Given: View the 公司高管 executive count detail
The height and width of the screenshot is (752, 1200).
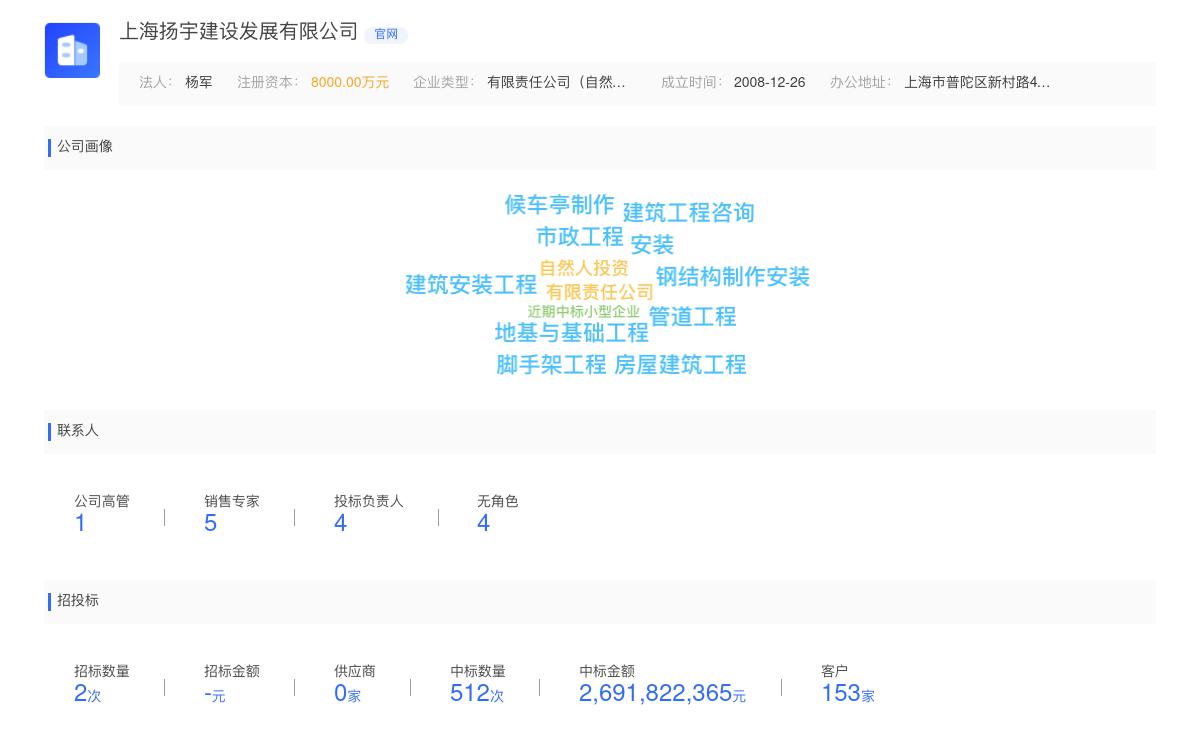Looking at the screenshot, I should [80, 522].
